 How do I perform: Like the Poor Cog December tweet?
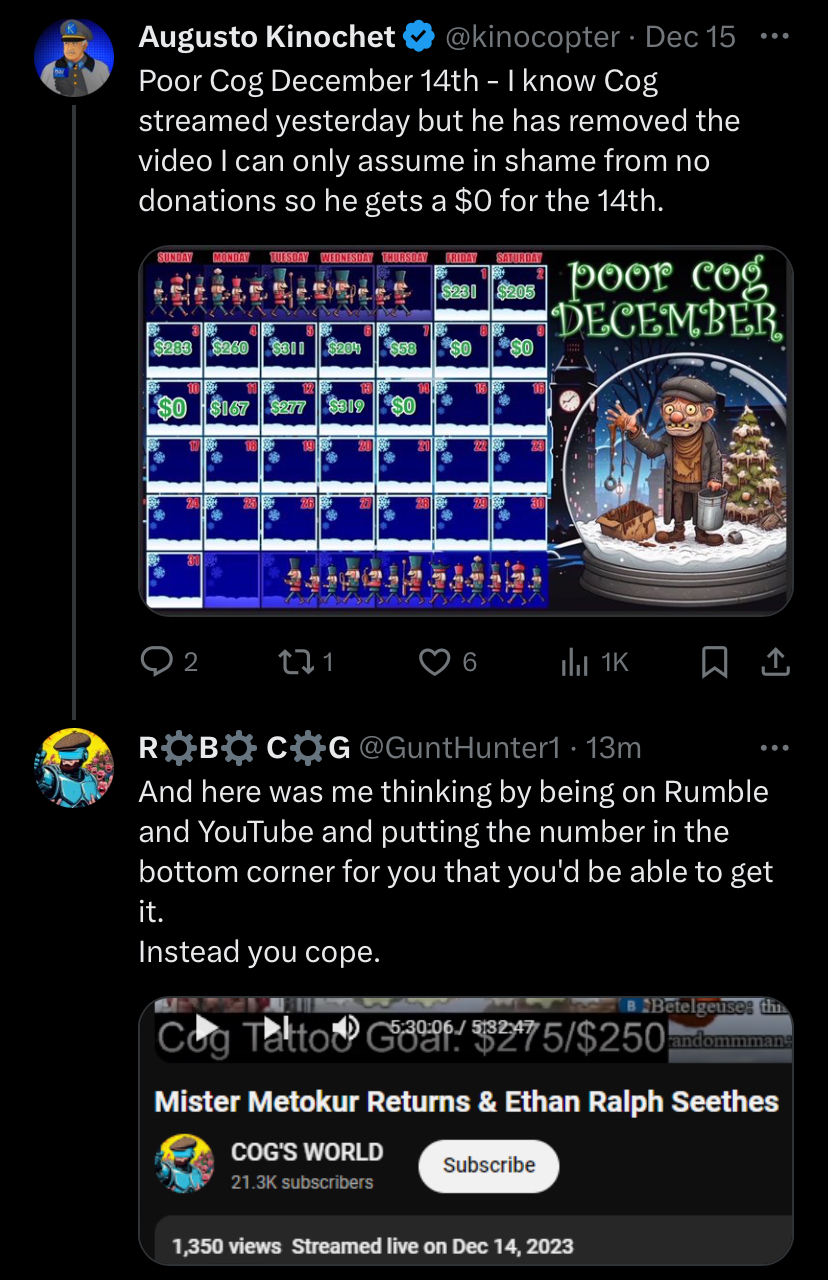pos(433,662)
